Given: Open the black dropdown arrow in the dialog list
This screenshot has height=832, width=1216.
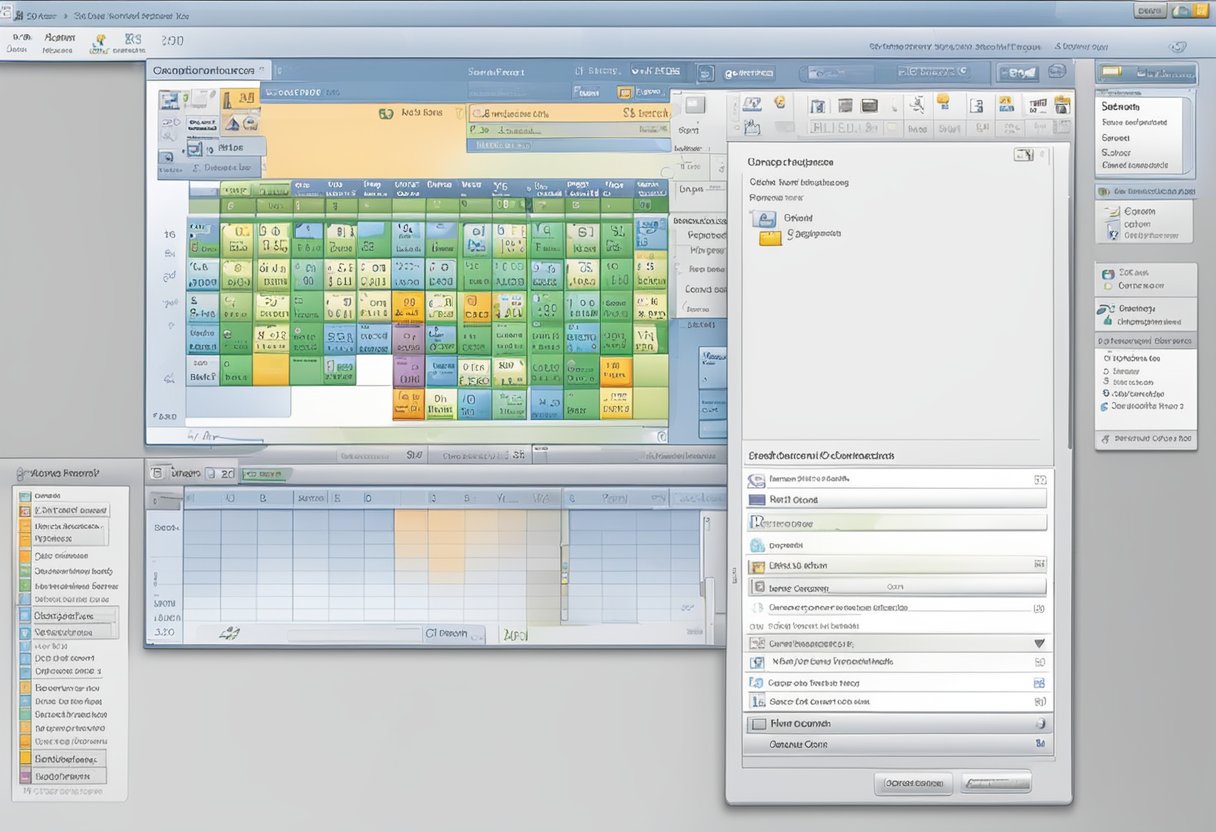Looking at the screenshot, I should [x=1039, y=642].
